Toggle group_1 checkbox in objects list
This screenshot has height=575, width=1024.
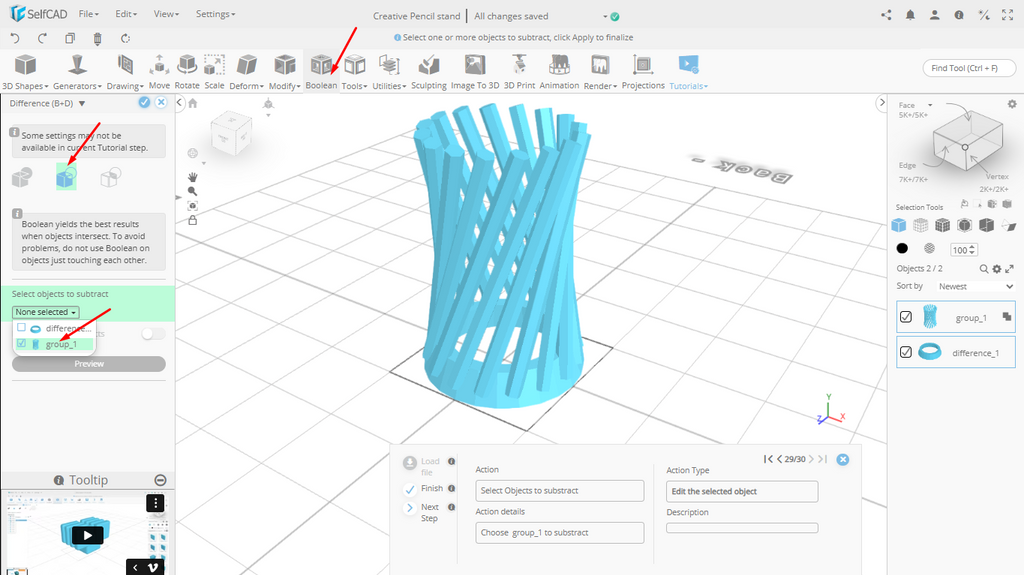point(906,317)
